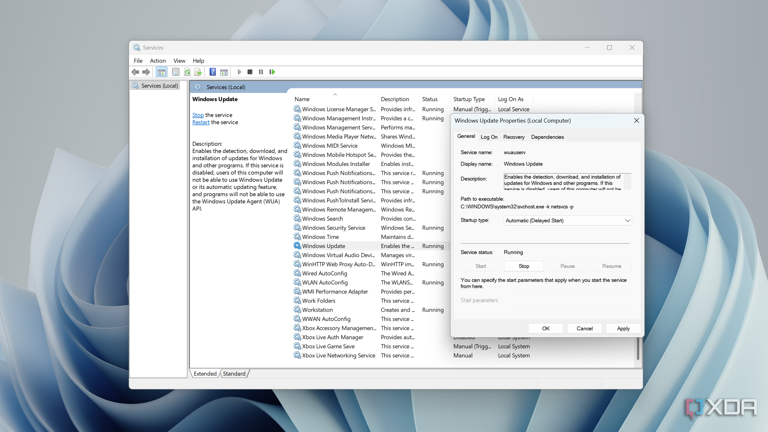The image size is (768, 432).
Task: Sort by the Status column header
Action: coord(434,99)
